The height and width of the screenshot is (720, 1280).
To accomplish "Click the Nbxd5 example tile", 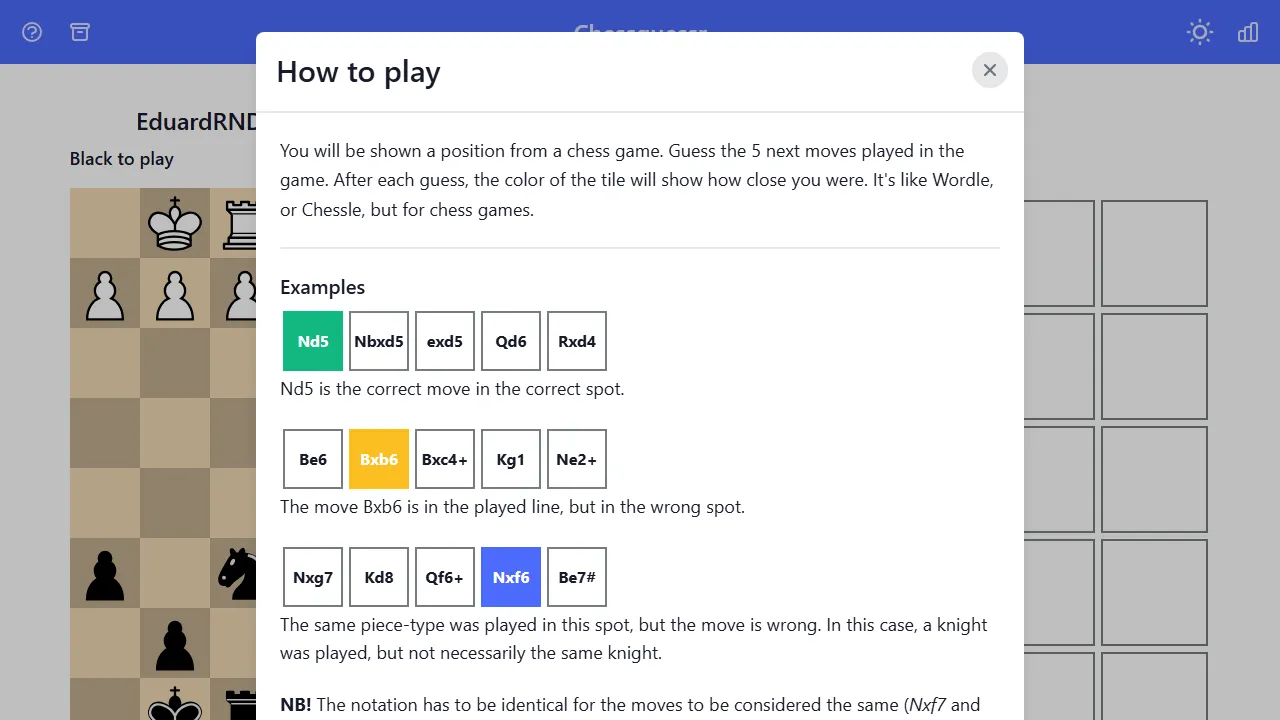I will pos(378,341).
